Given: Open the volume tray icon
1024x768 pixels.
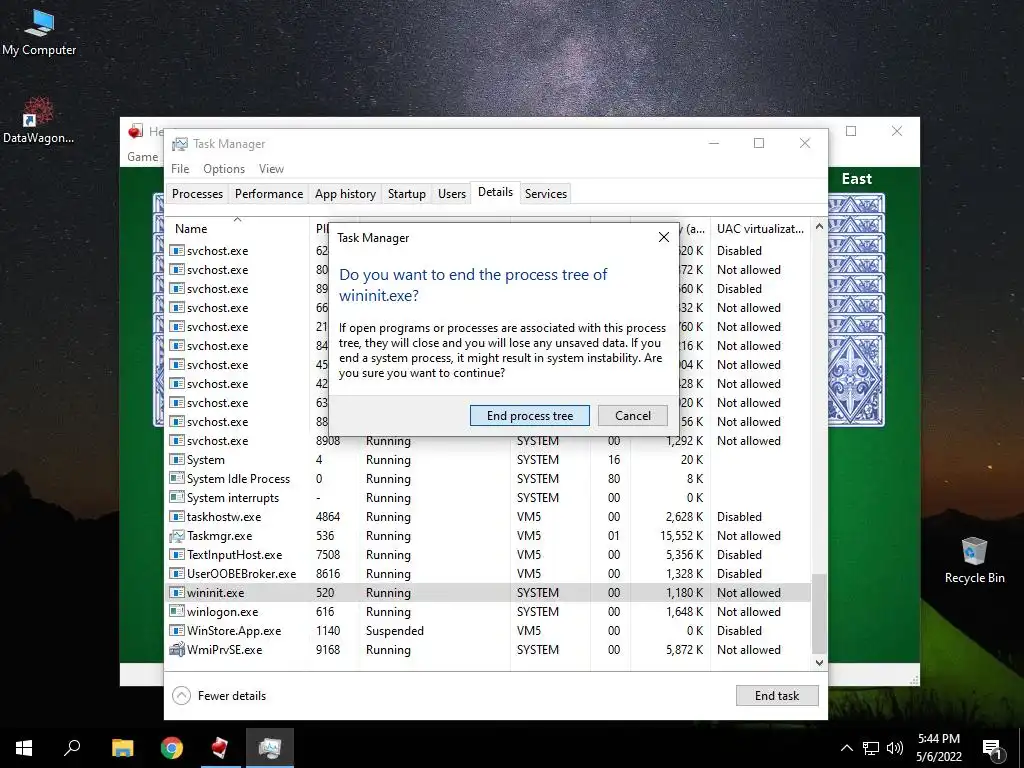Looking at the screenshot, I should pyautogui.click(x=895, y=748).
